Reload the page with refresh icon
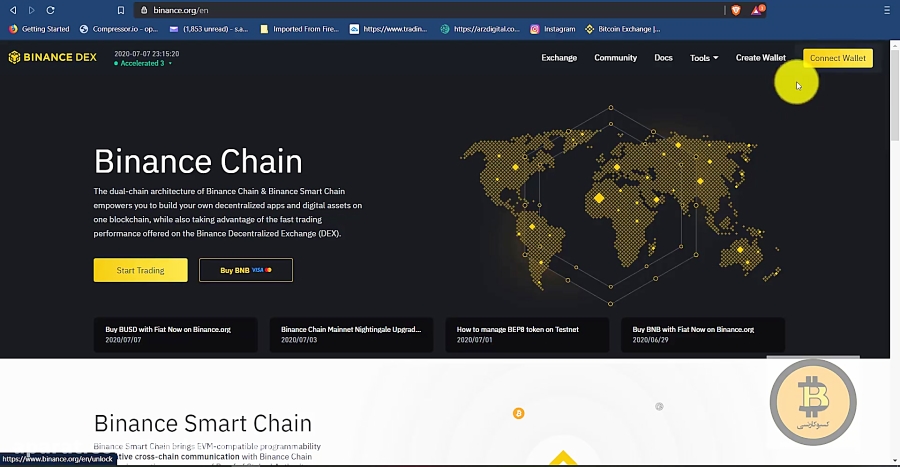This screenshot has width=900, height=467. pyautogui.click(x=51, y=10)
